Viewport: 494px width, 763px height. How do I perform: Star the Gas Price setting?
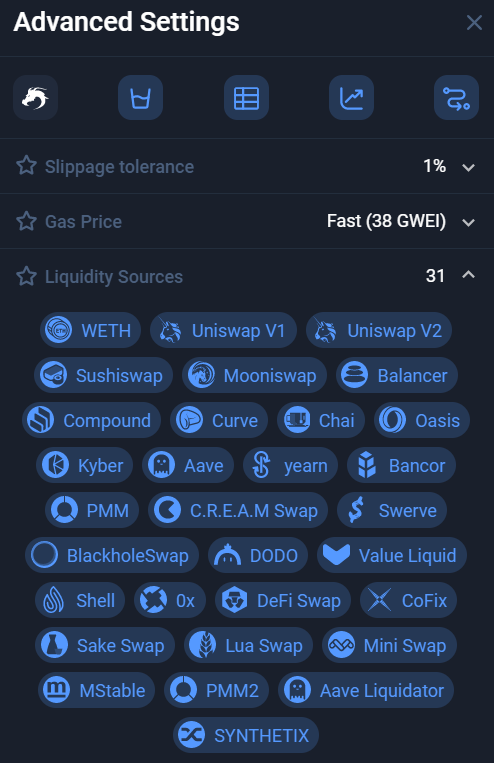(x=26, y=221)
